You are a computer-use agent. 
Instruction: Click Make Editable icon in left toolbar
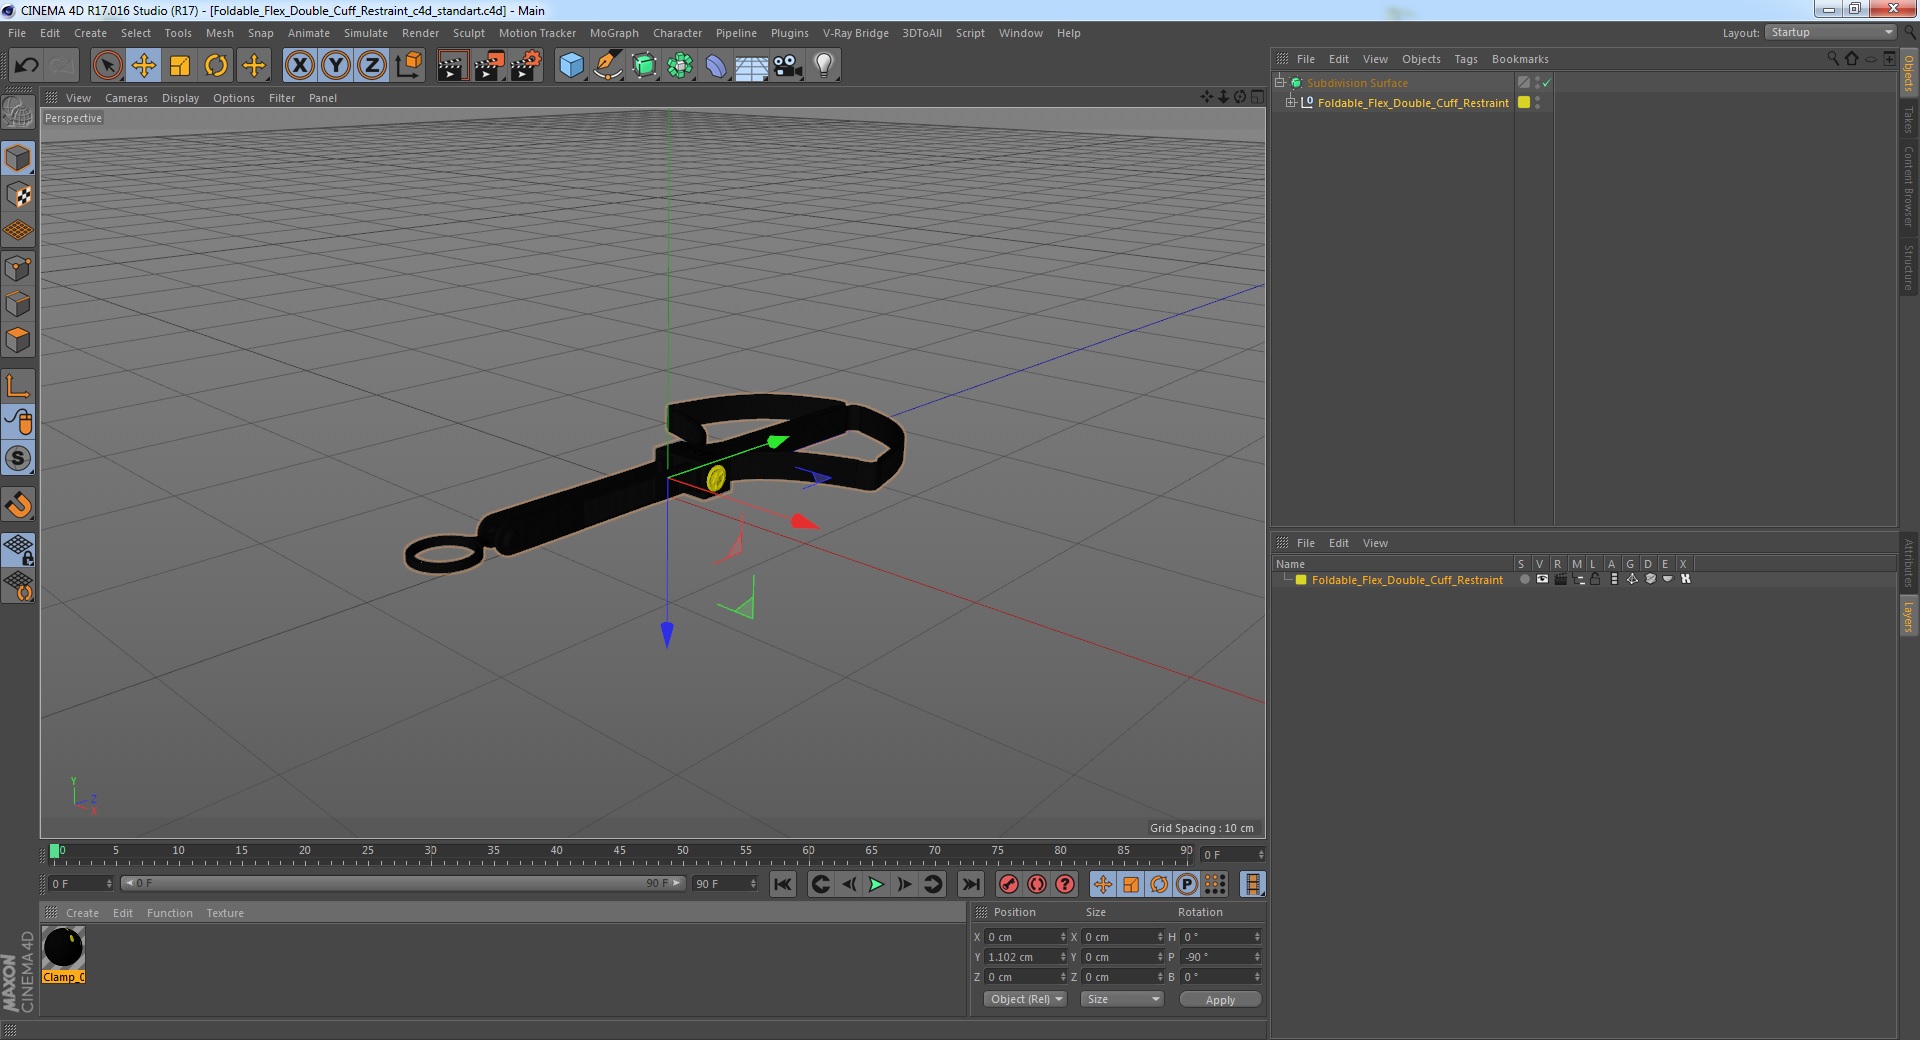tap(18, 112)
